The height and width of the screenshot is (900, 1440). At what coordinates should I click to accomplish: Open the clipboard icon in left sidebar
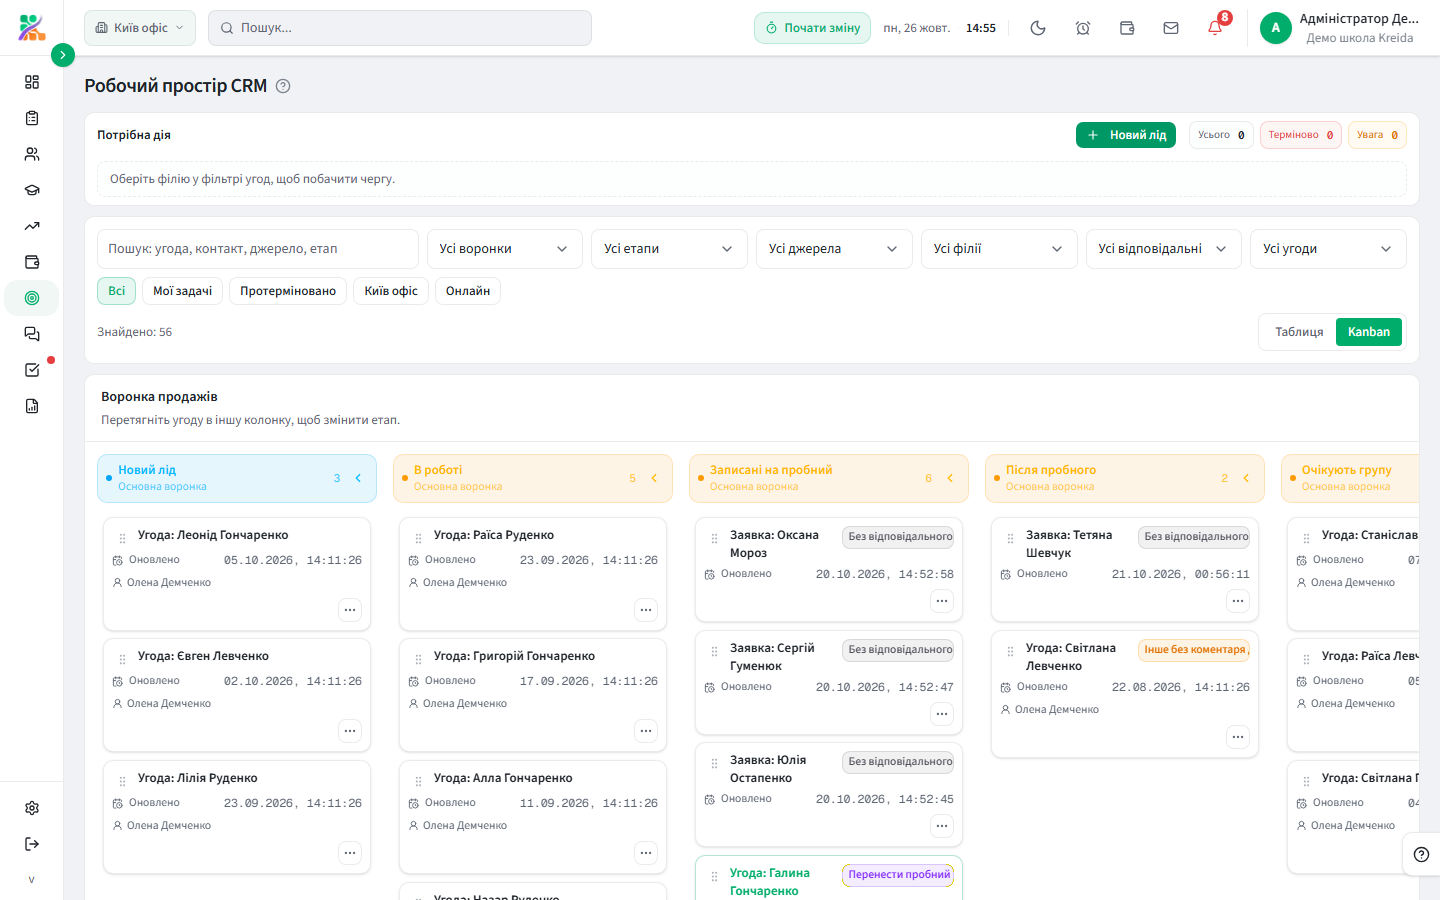click(32, 118)
